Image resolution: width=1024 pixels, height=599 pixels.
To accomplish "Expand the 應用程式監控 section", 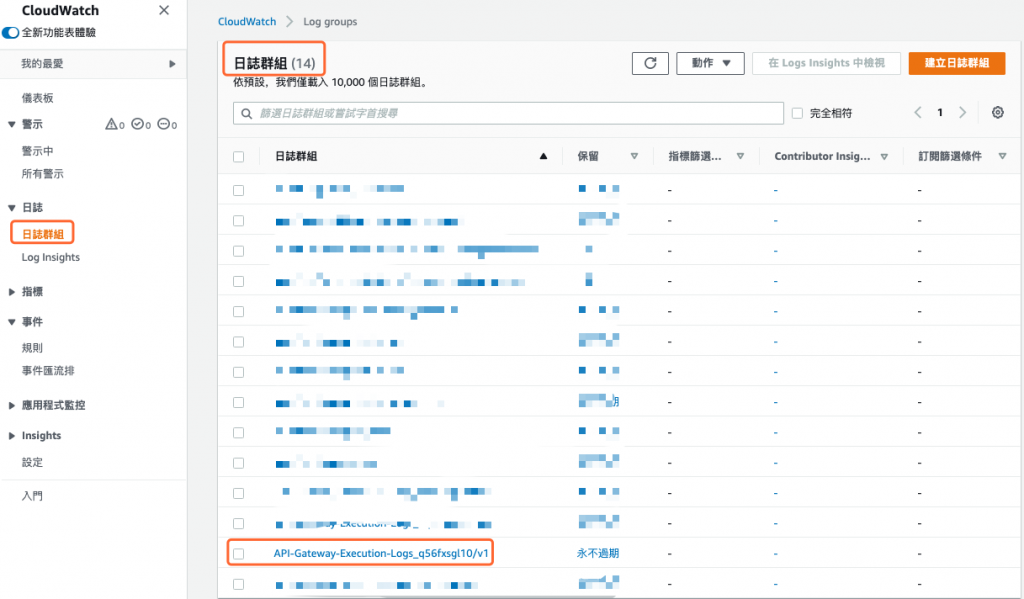I will 12,405.
